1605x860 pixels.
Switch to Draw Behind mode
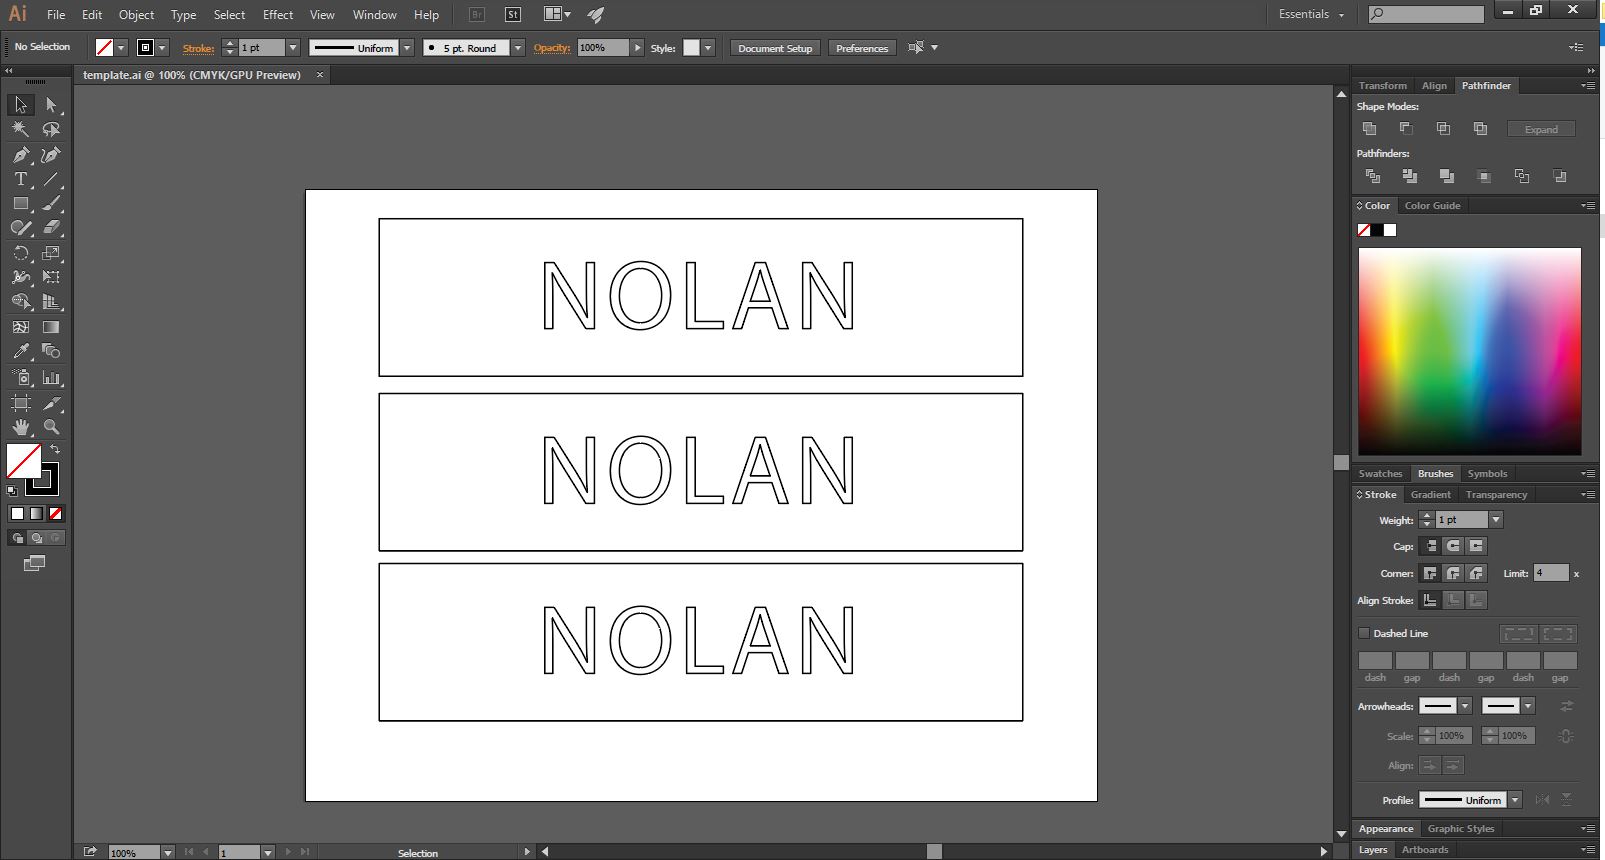tap(36, 538)
